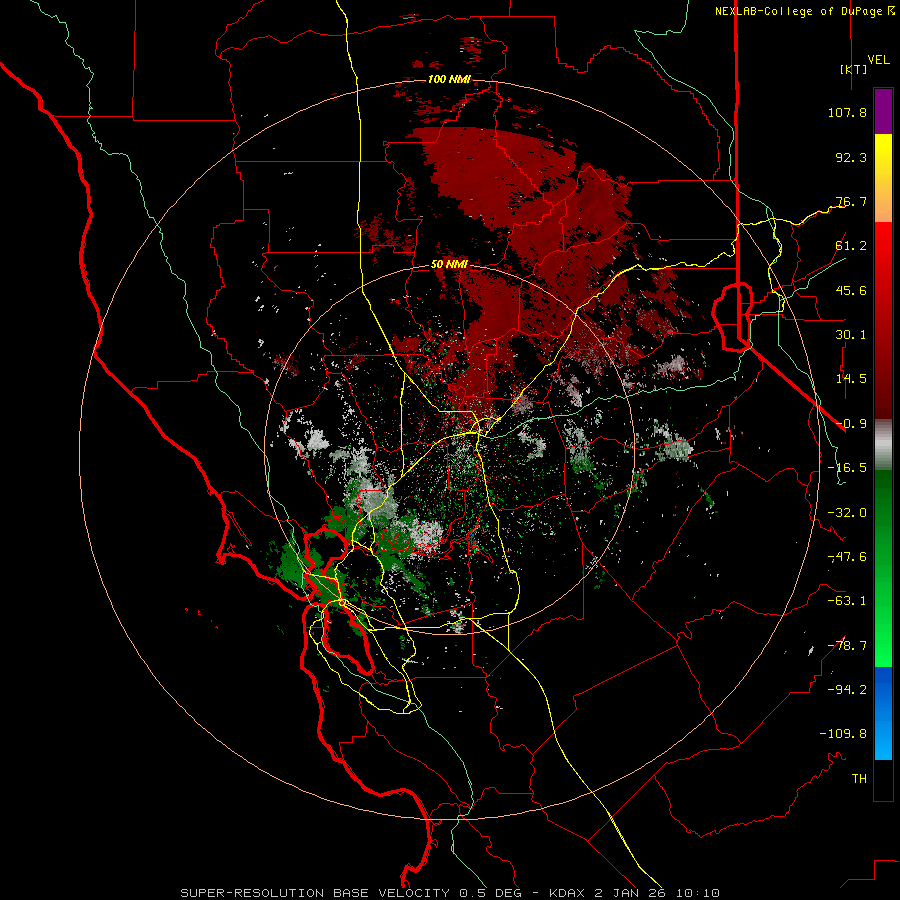Click the [KT] units label
The height and width of the screenshot is (900, 900).
coord(853,69)
